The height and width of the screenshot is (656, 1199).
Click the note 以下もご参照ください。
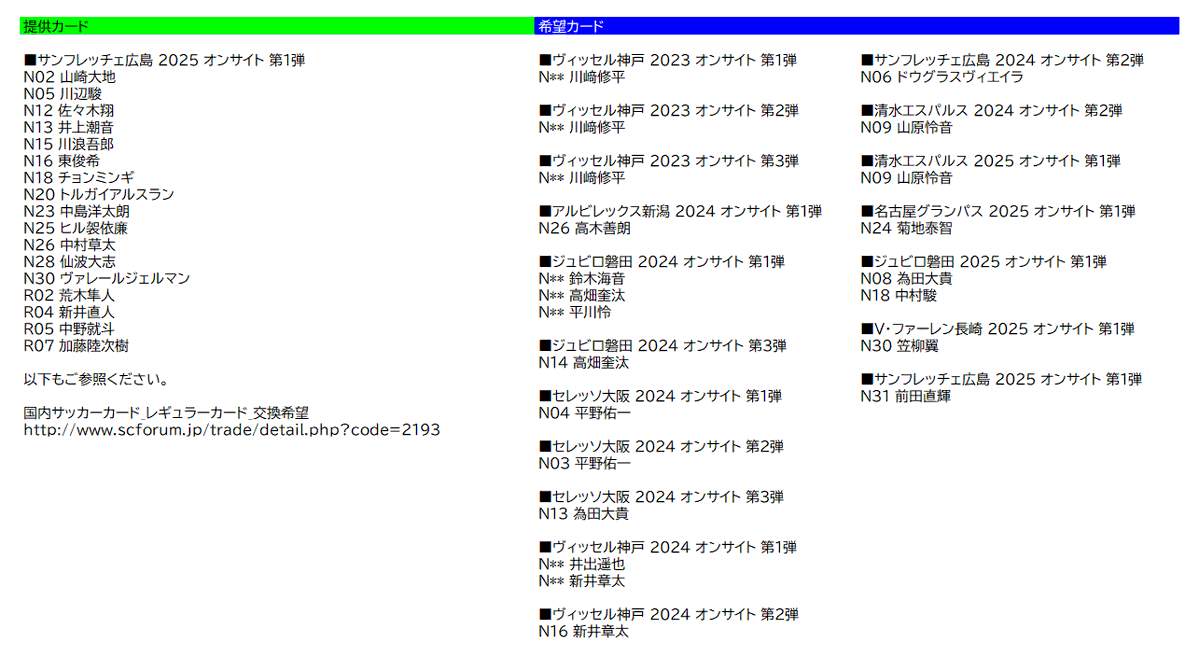pyautogui.click(x=97, y=380)
